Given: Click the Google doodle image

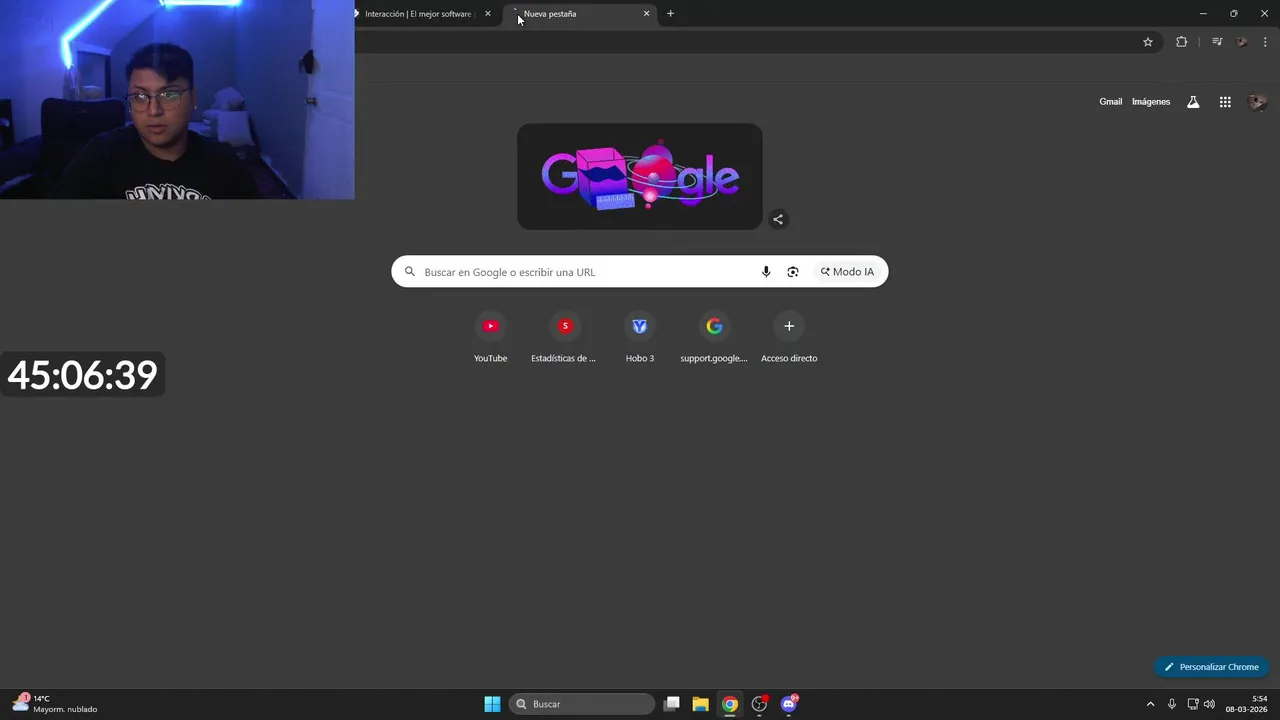Looking at the screenshot, I should click(x=640, y=177).
